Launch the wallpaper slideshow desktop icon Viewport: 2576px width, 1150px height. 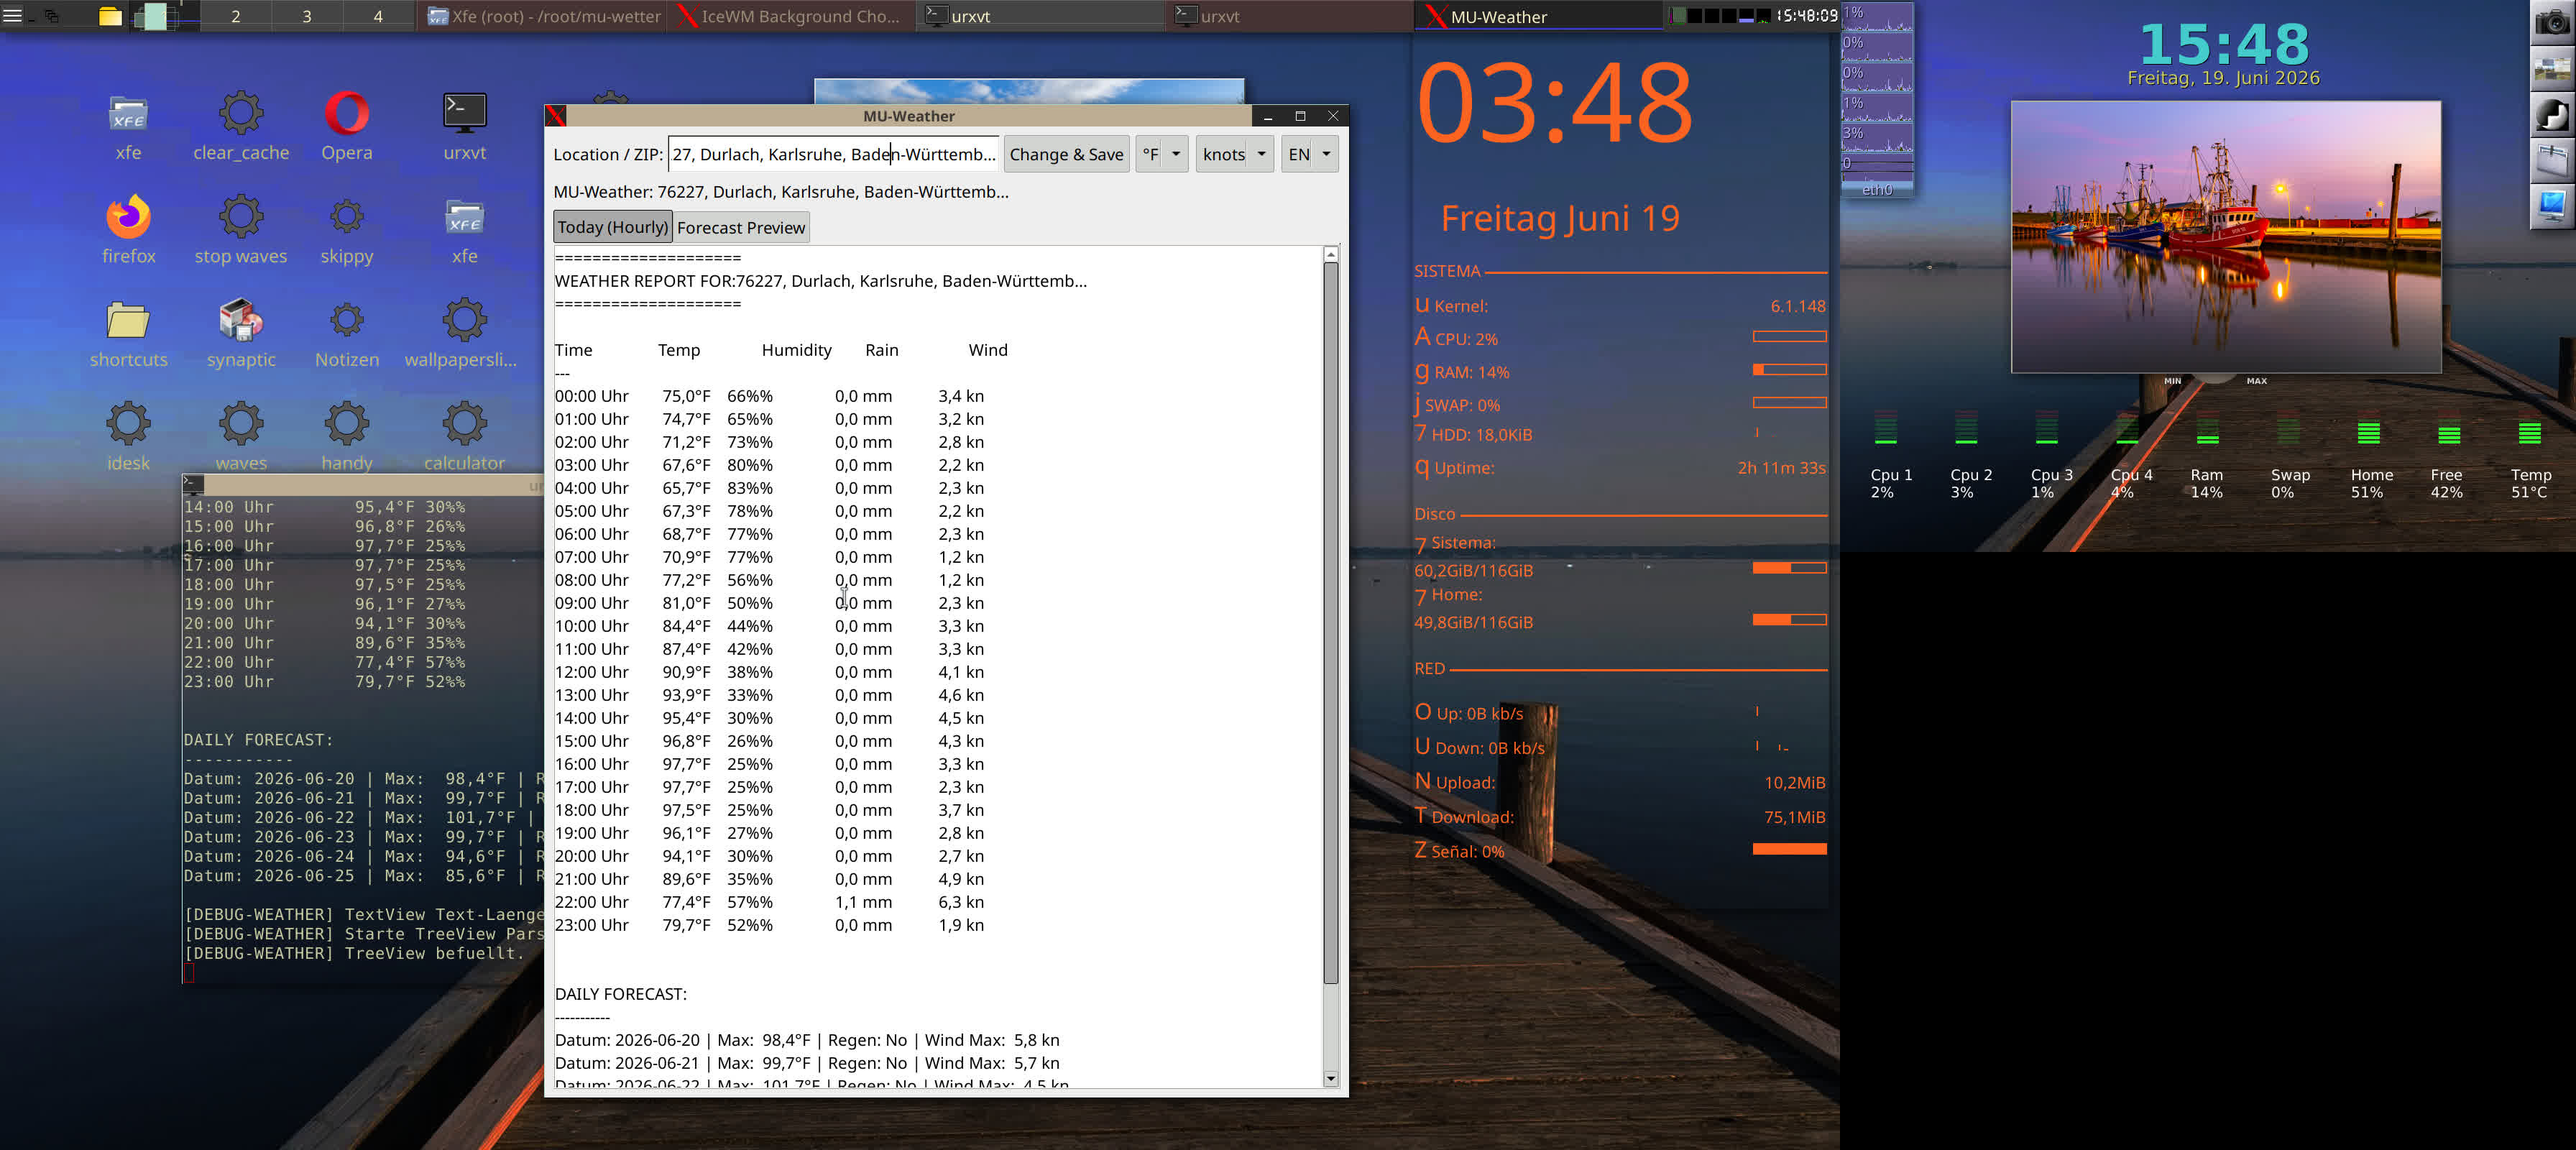click(465, 321)
